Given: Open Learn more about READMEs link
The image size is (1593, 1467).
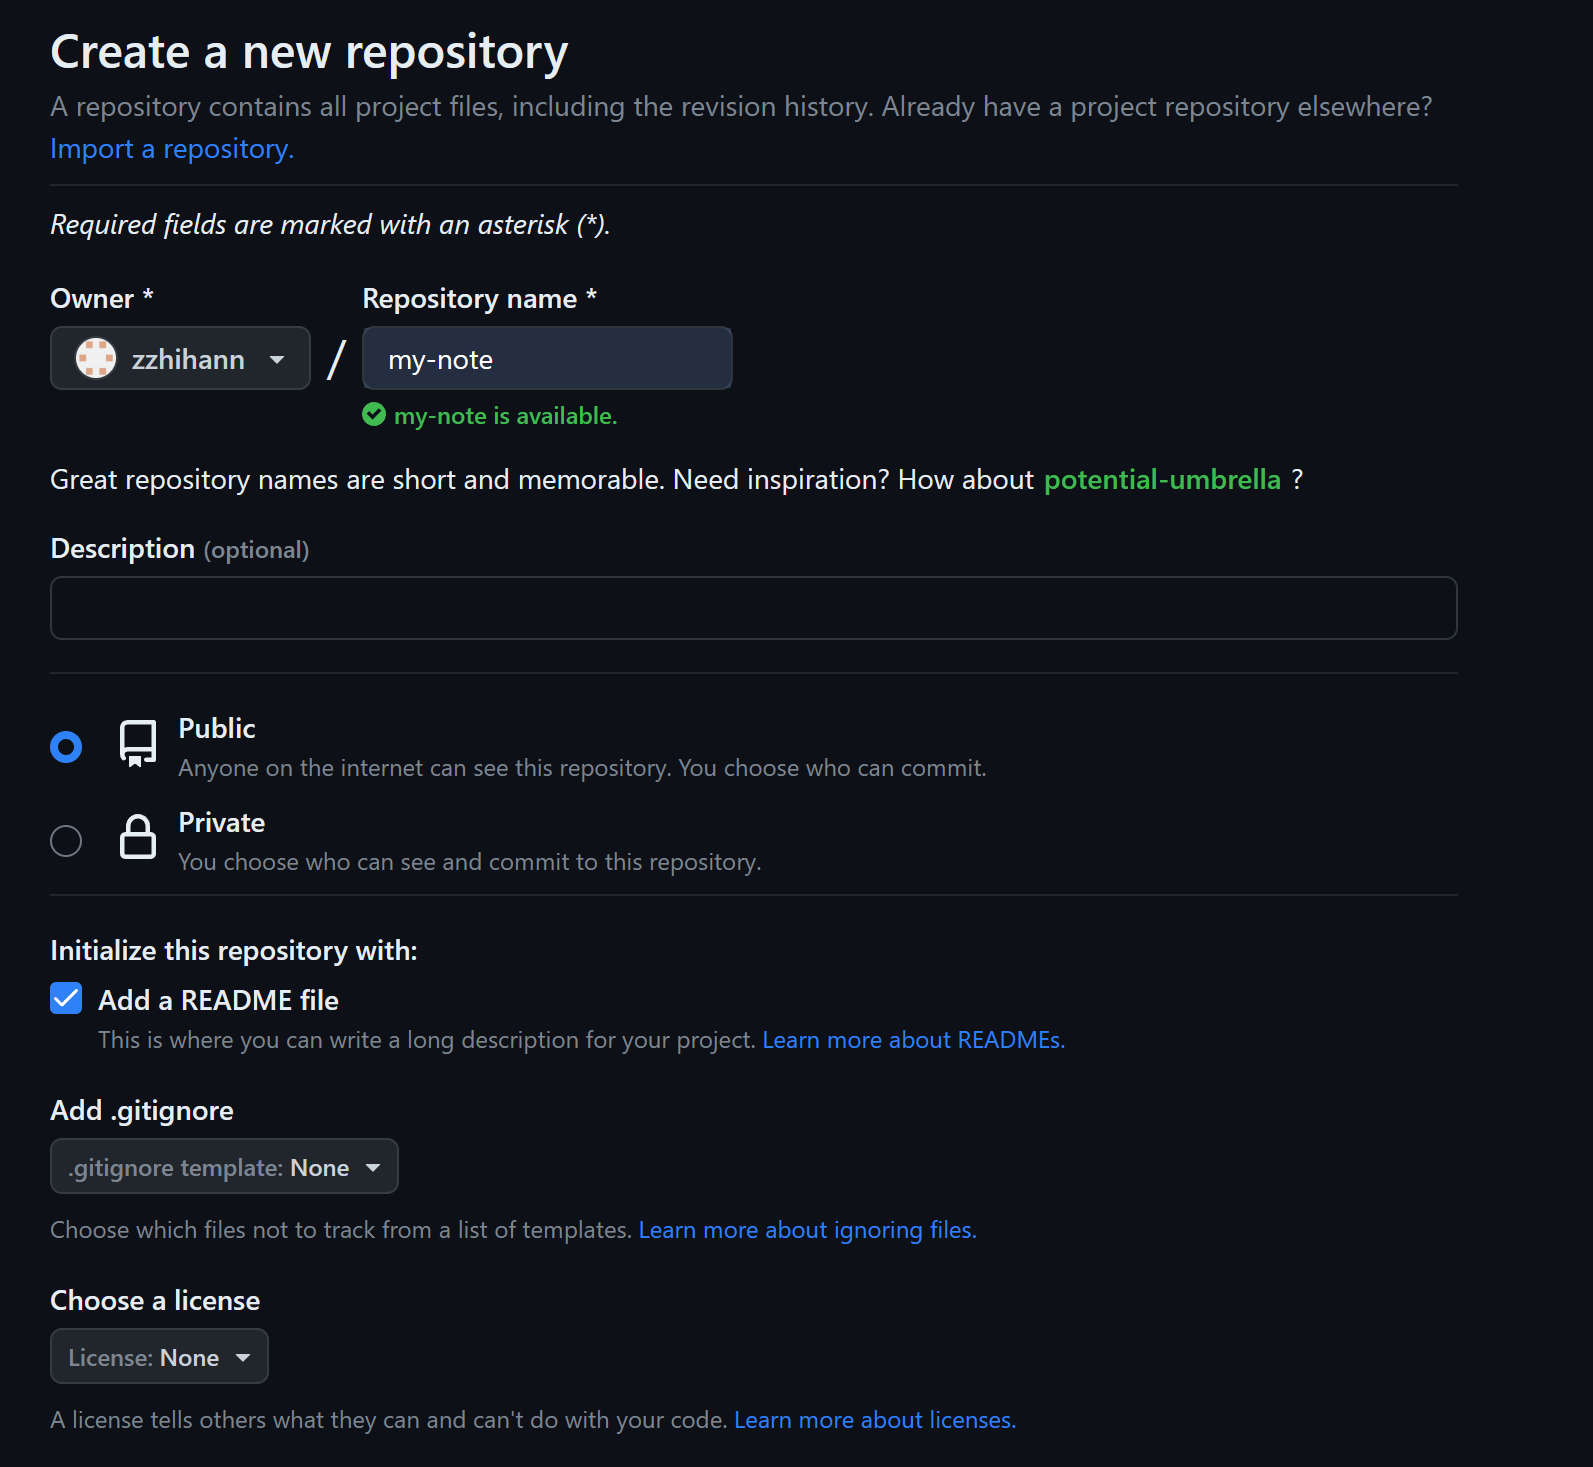Looking at the screenshot, I should point(913,1040).
